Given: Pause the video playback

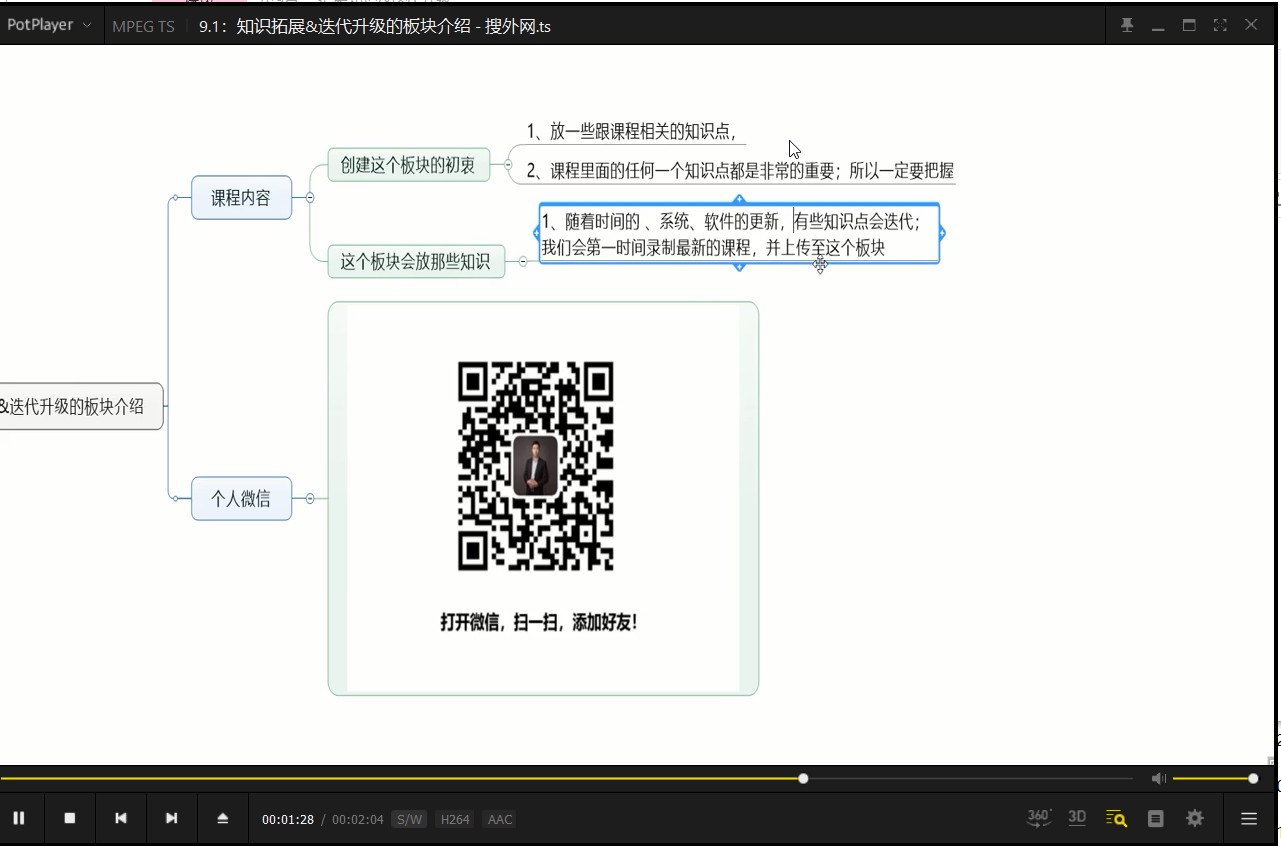Looking at the screenshot, I should (19, 818).
